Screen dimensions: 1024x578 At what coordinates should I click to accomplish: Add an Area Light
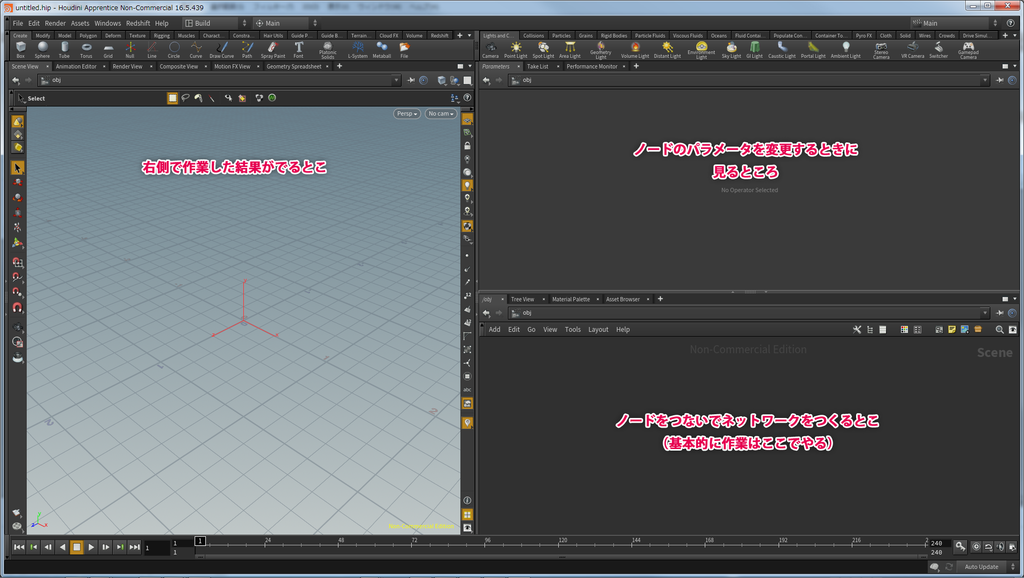pos(570,50)
